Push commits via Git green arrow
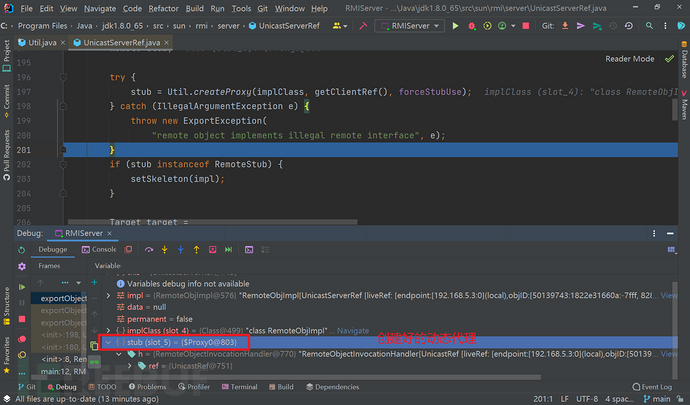 click(597, 26)
